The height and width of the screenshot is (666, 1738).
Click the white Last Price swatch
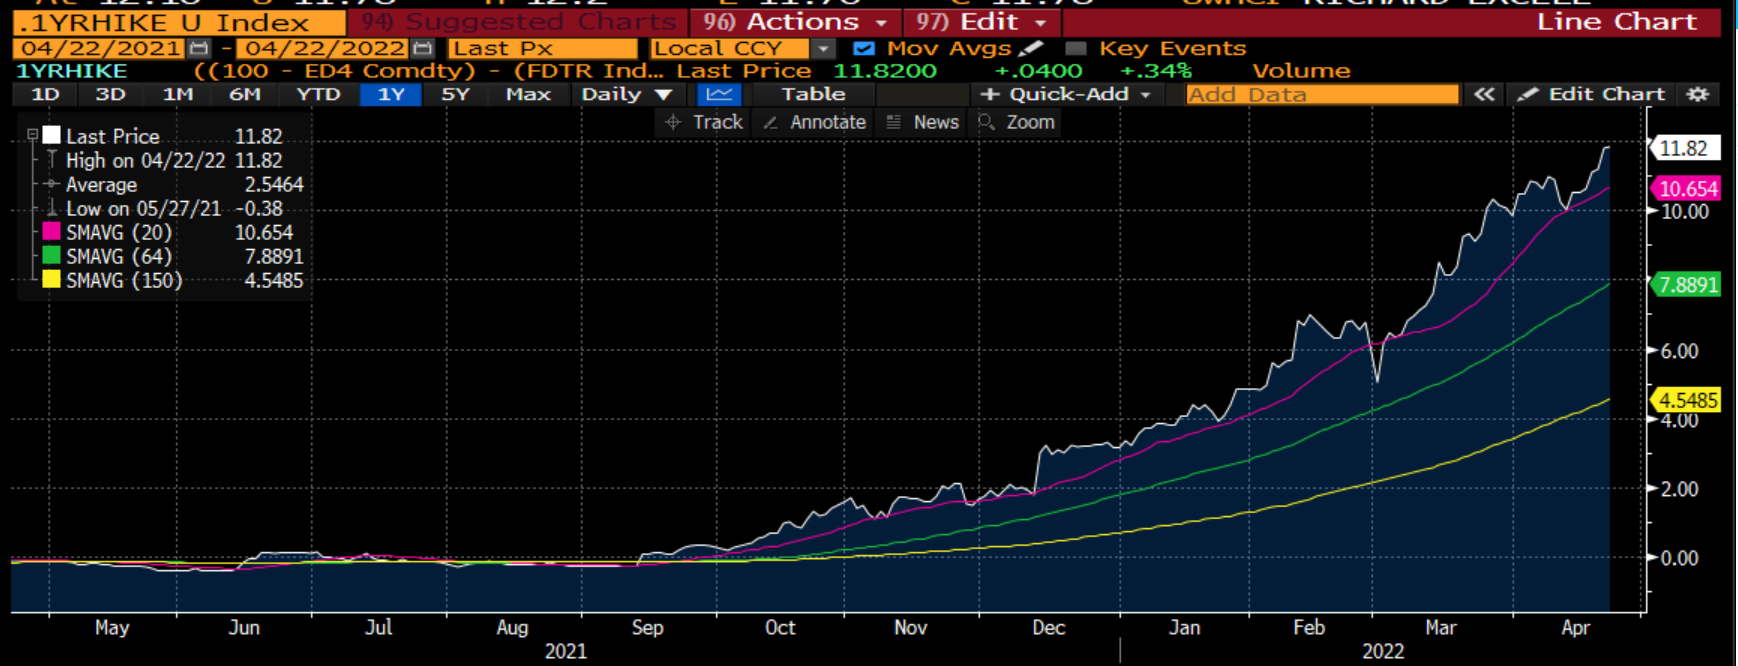click(52, 135)
